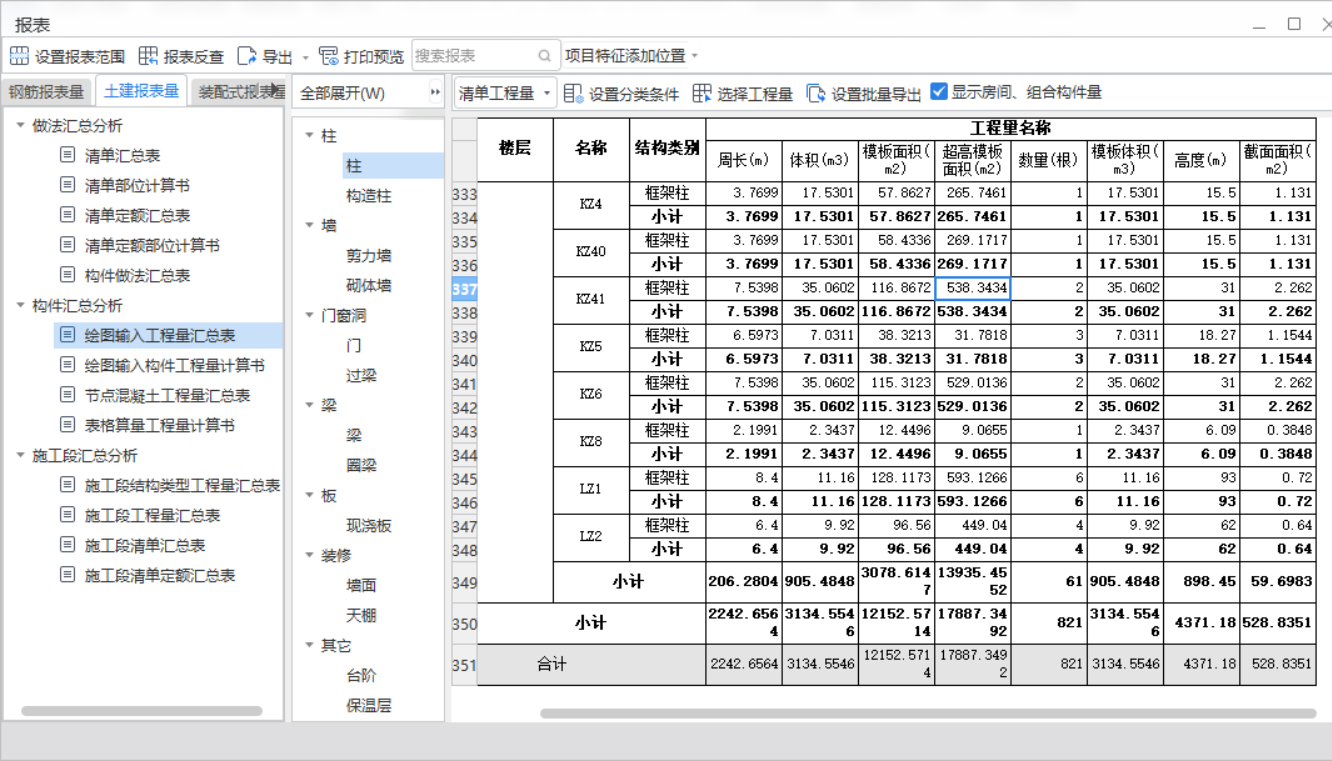Click the 合计 total row label

pos(552,664)
